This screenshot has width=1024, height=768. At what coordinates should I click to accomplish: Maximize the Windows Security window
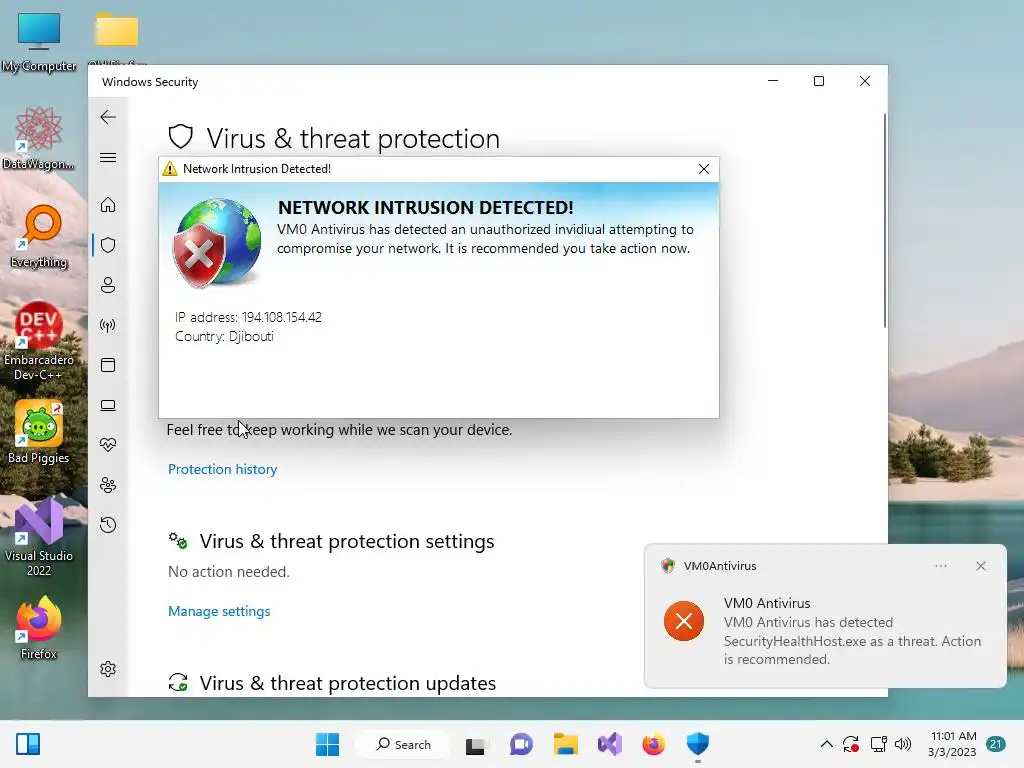click(x=819, y=81)
